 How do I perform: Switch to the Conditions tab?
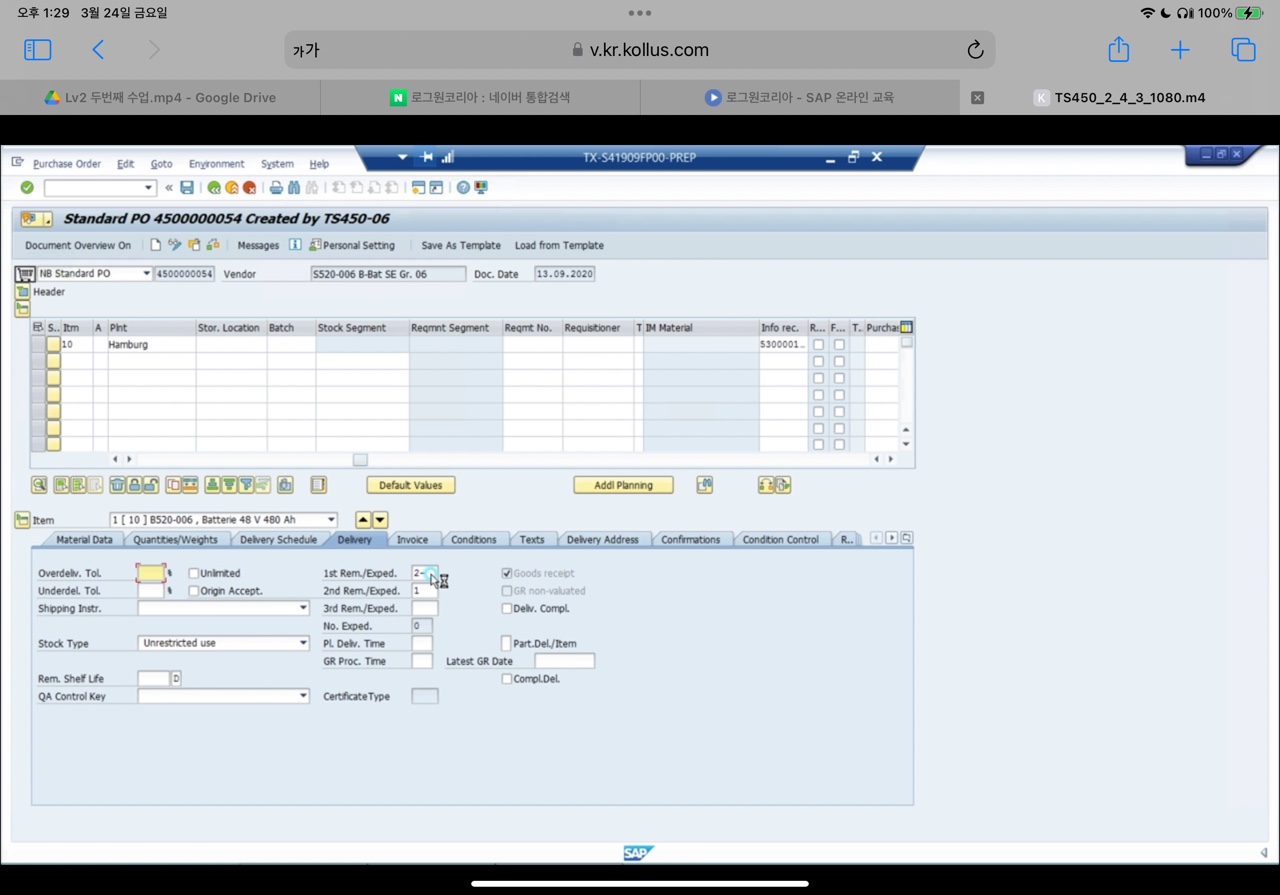(473, 539)
